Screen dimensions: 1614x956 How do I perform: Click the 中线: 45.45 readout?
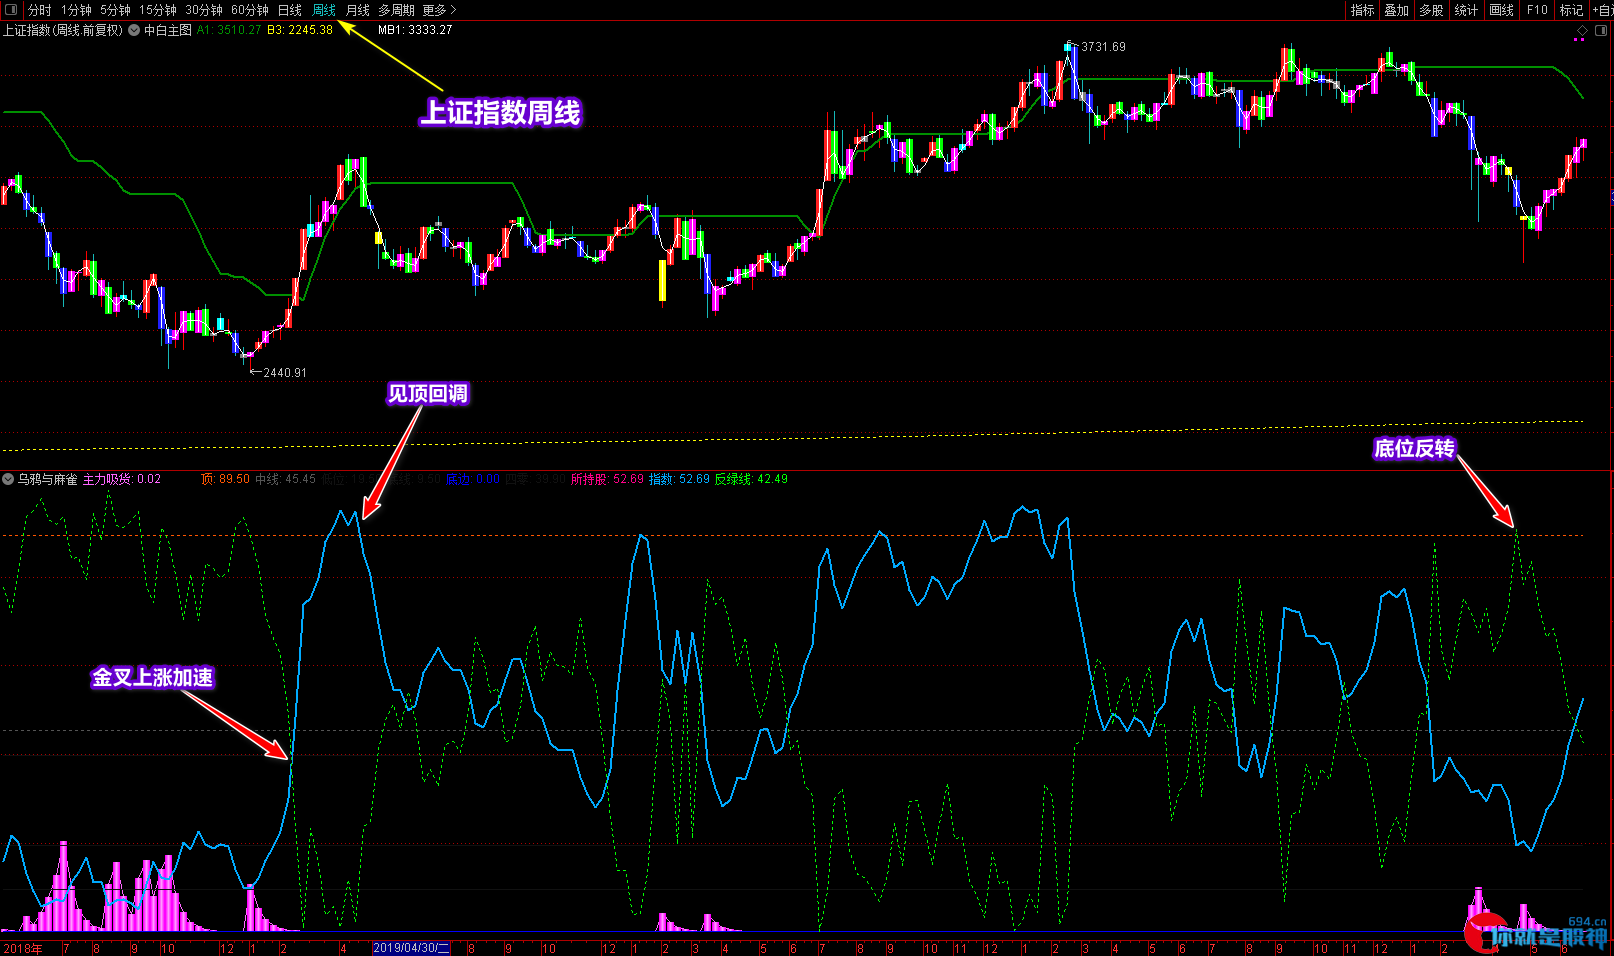[285, 479]
